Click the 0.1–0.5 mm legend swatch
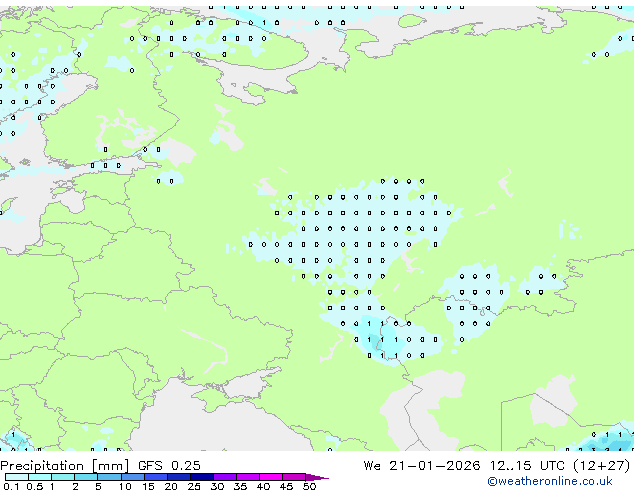Screen dimensions: 634x490 click(17, 477)
